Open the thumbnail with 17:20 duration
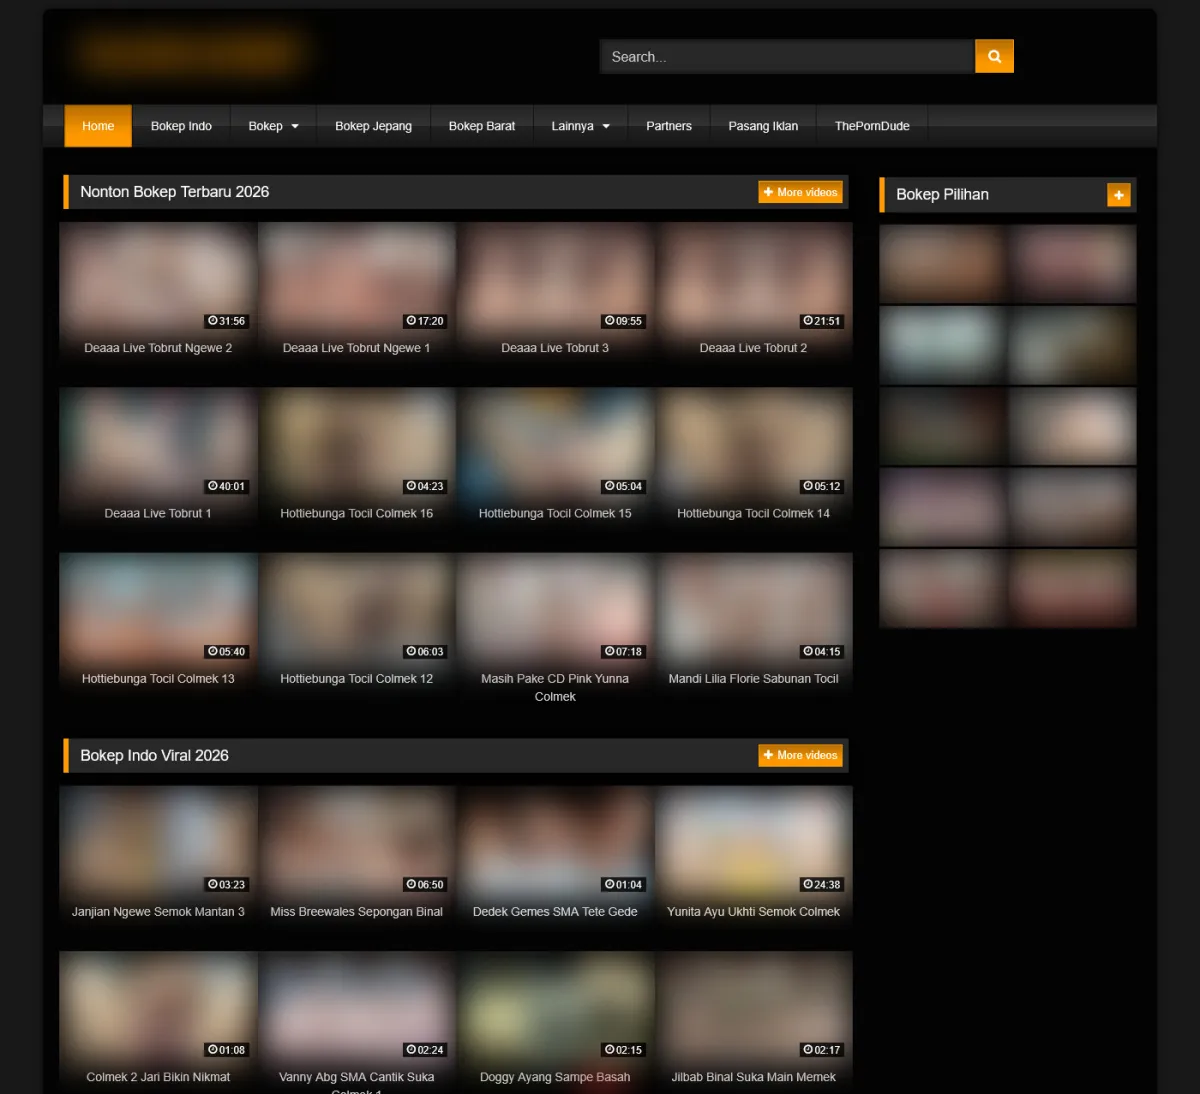This screenshot has width=1200, height=1094. click(356, 277)
